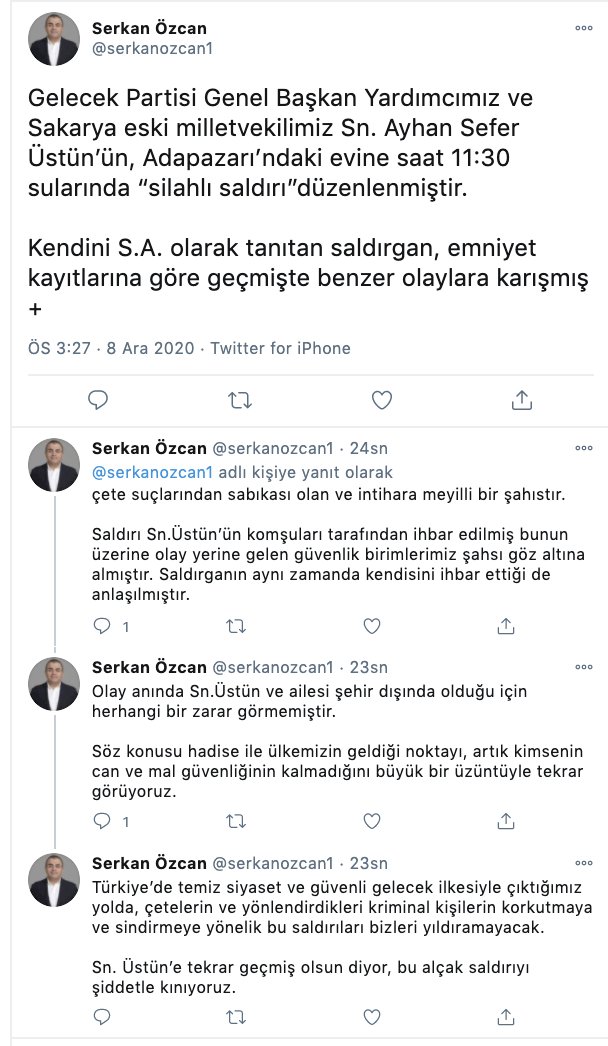Retweet the main tweet posted at ÖS 3:27

(240, 400)
